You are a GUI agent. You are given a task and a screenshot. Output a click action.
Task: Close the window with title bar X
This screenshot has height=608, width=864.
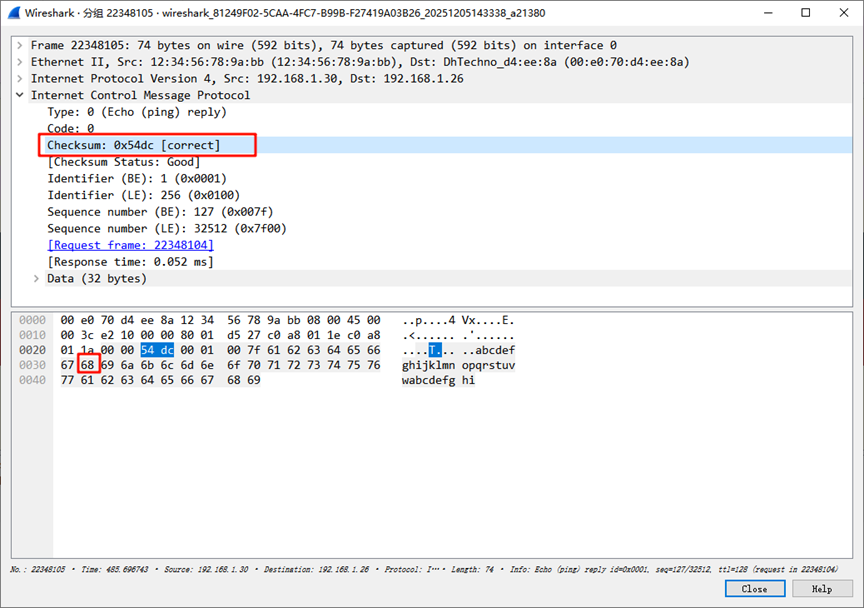(x=844, y=13)
